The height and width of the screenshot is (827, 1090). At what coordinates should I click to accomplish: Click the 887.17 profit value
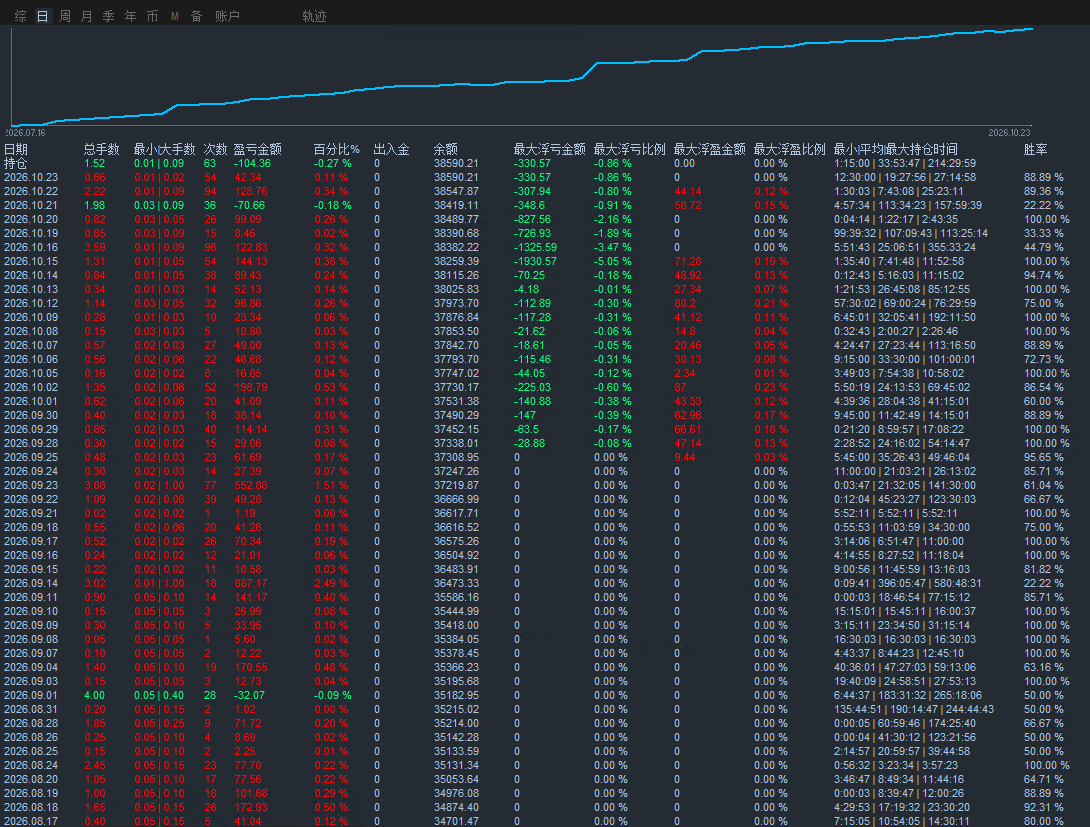[x=250, y=583]
